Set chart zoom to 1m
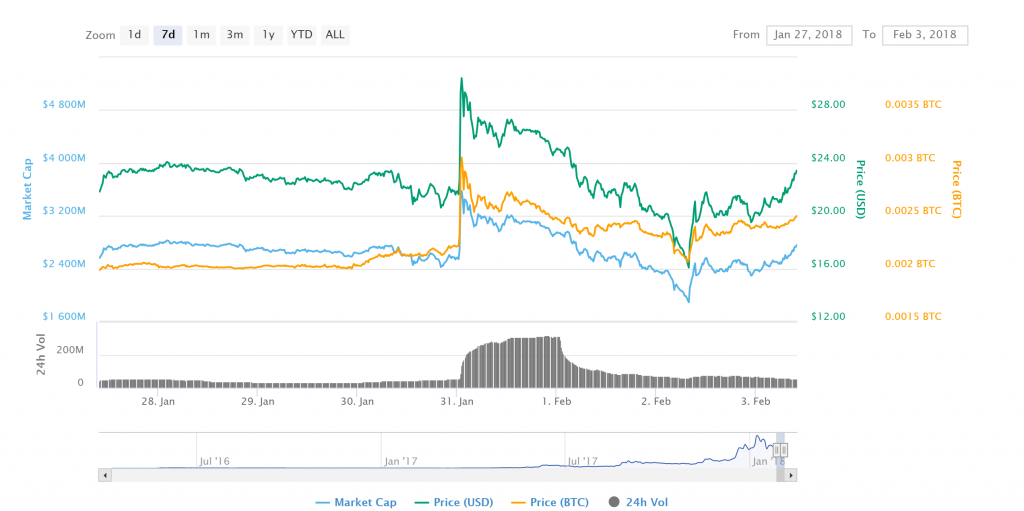Screen dimensions: 1024x511 click(201, 35)
